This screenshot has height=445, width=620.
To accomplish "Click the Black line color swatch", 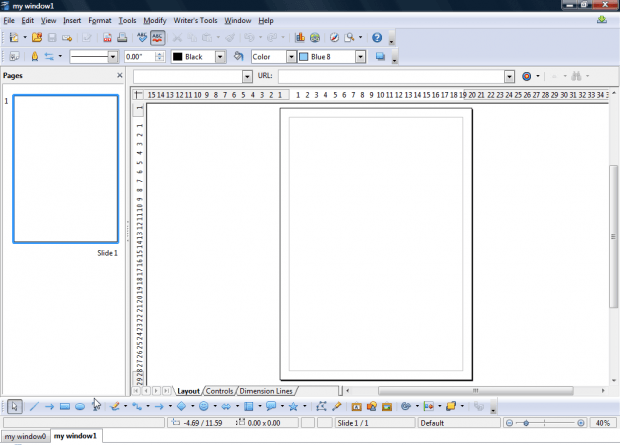I will (x=178, y=57).
